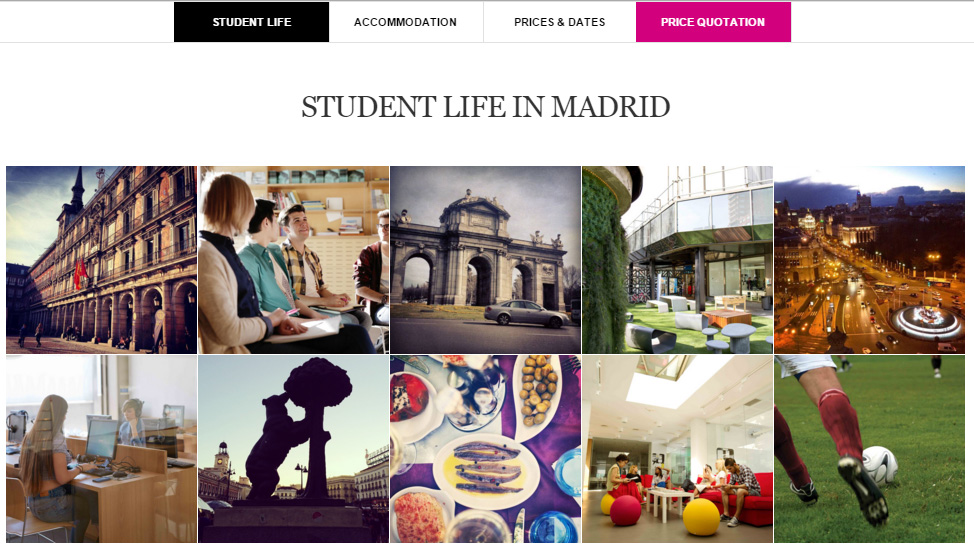
Task: Click the silver car in the arch photo
Action: pyautogui.click(x=526, y=313)
